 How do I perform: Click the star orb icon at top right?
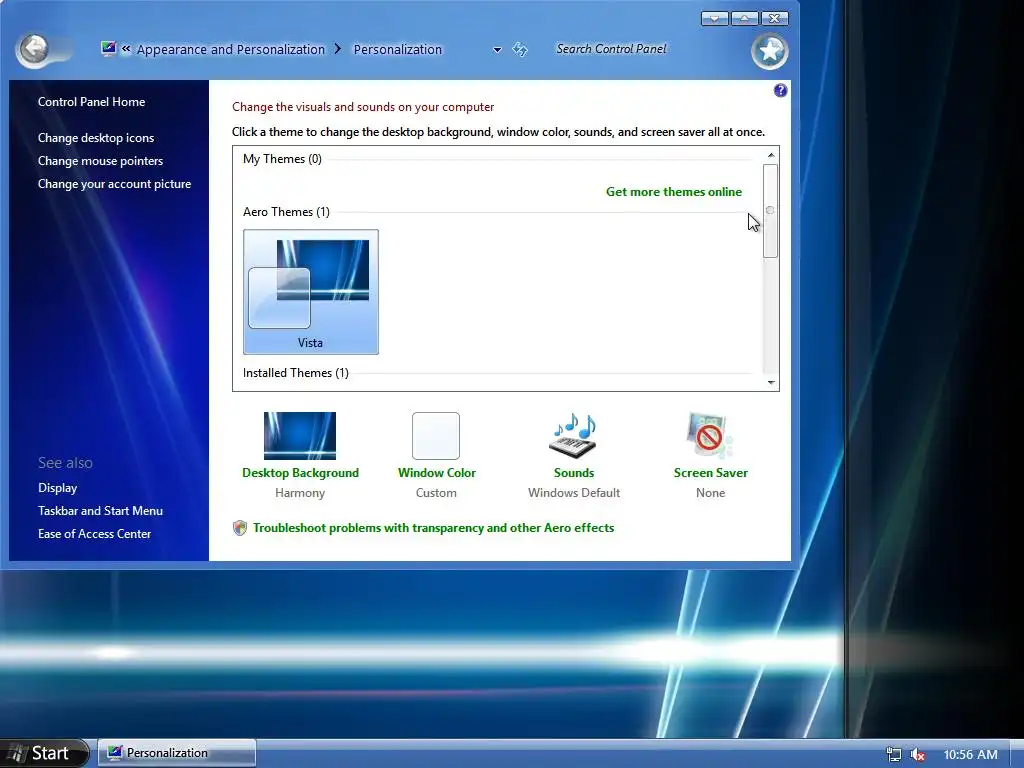point(769,51)
